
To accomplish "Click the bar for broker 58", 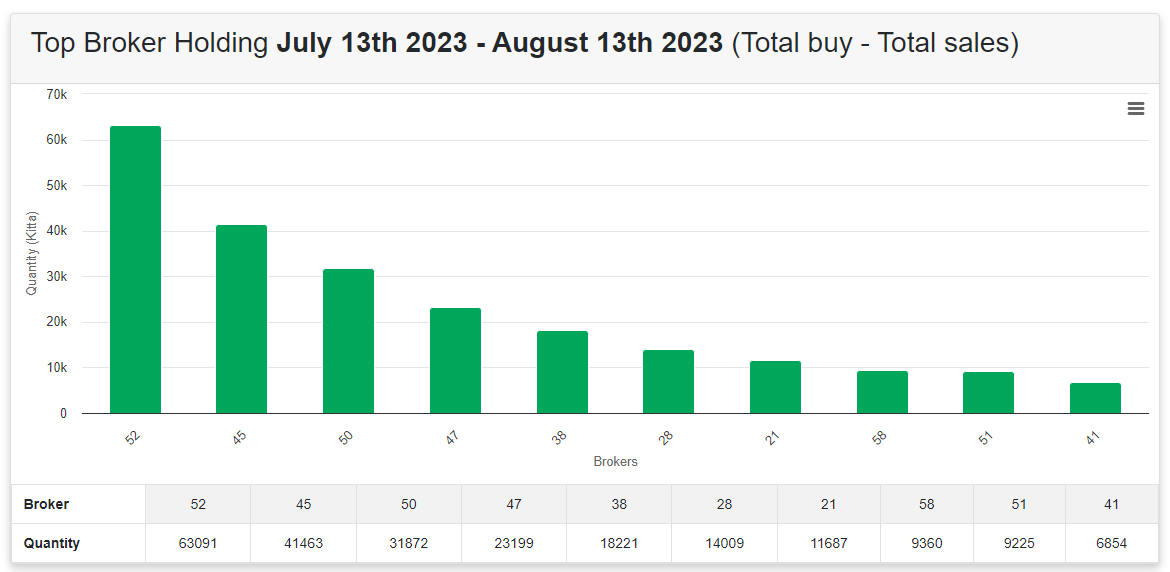I will [x=882, y=392].
